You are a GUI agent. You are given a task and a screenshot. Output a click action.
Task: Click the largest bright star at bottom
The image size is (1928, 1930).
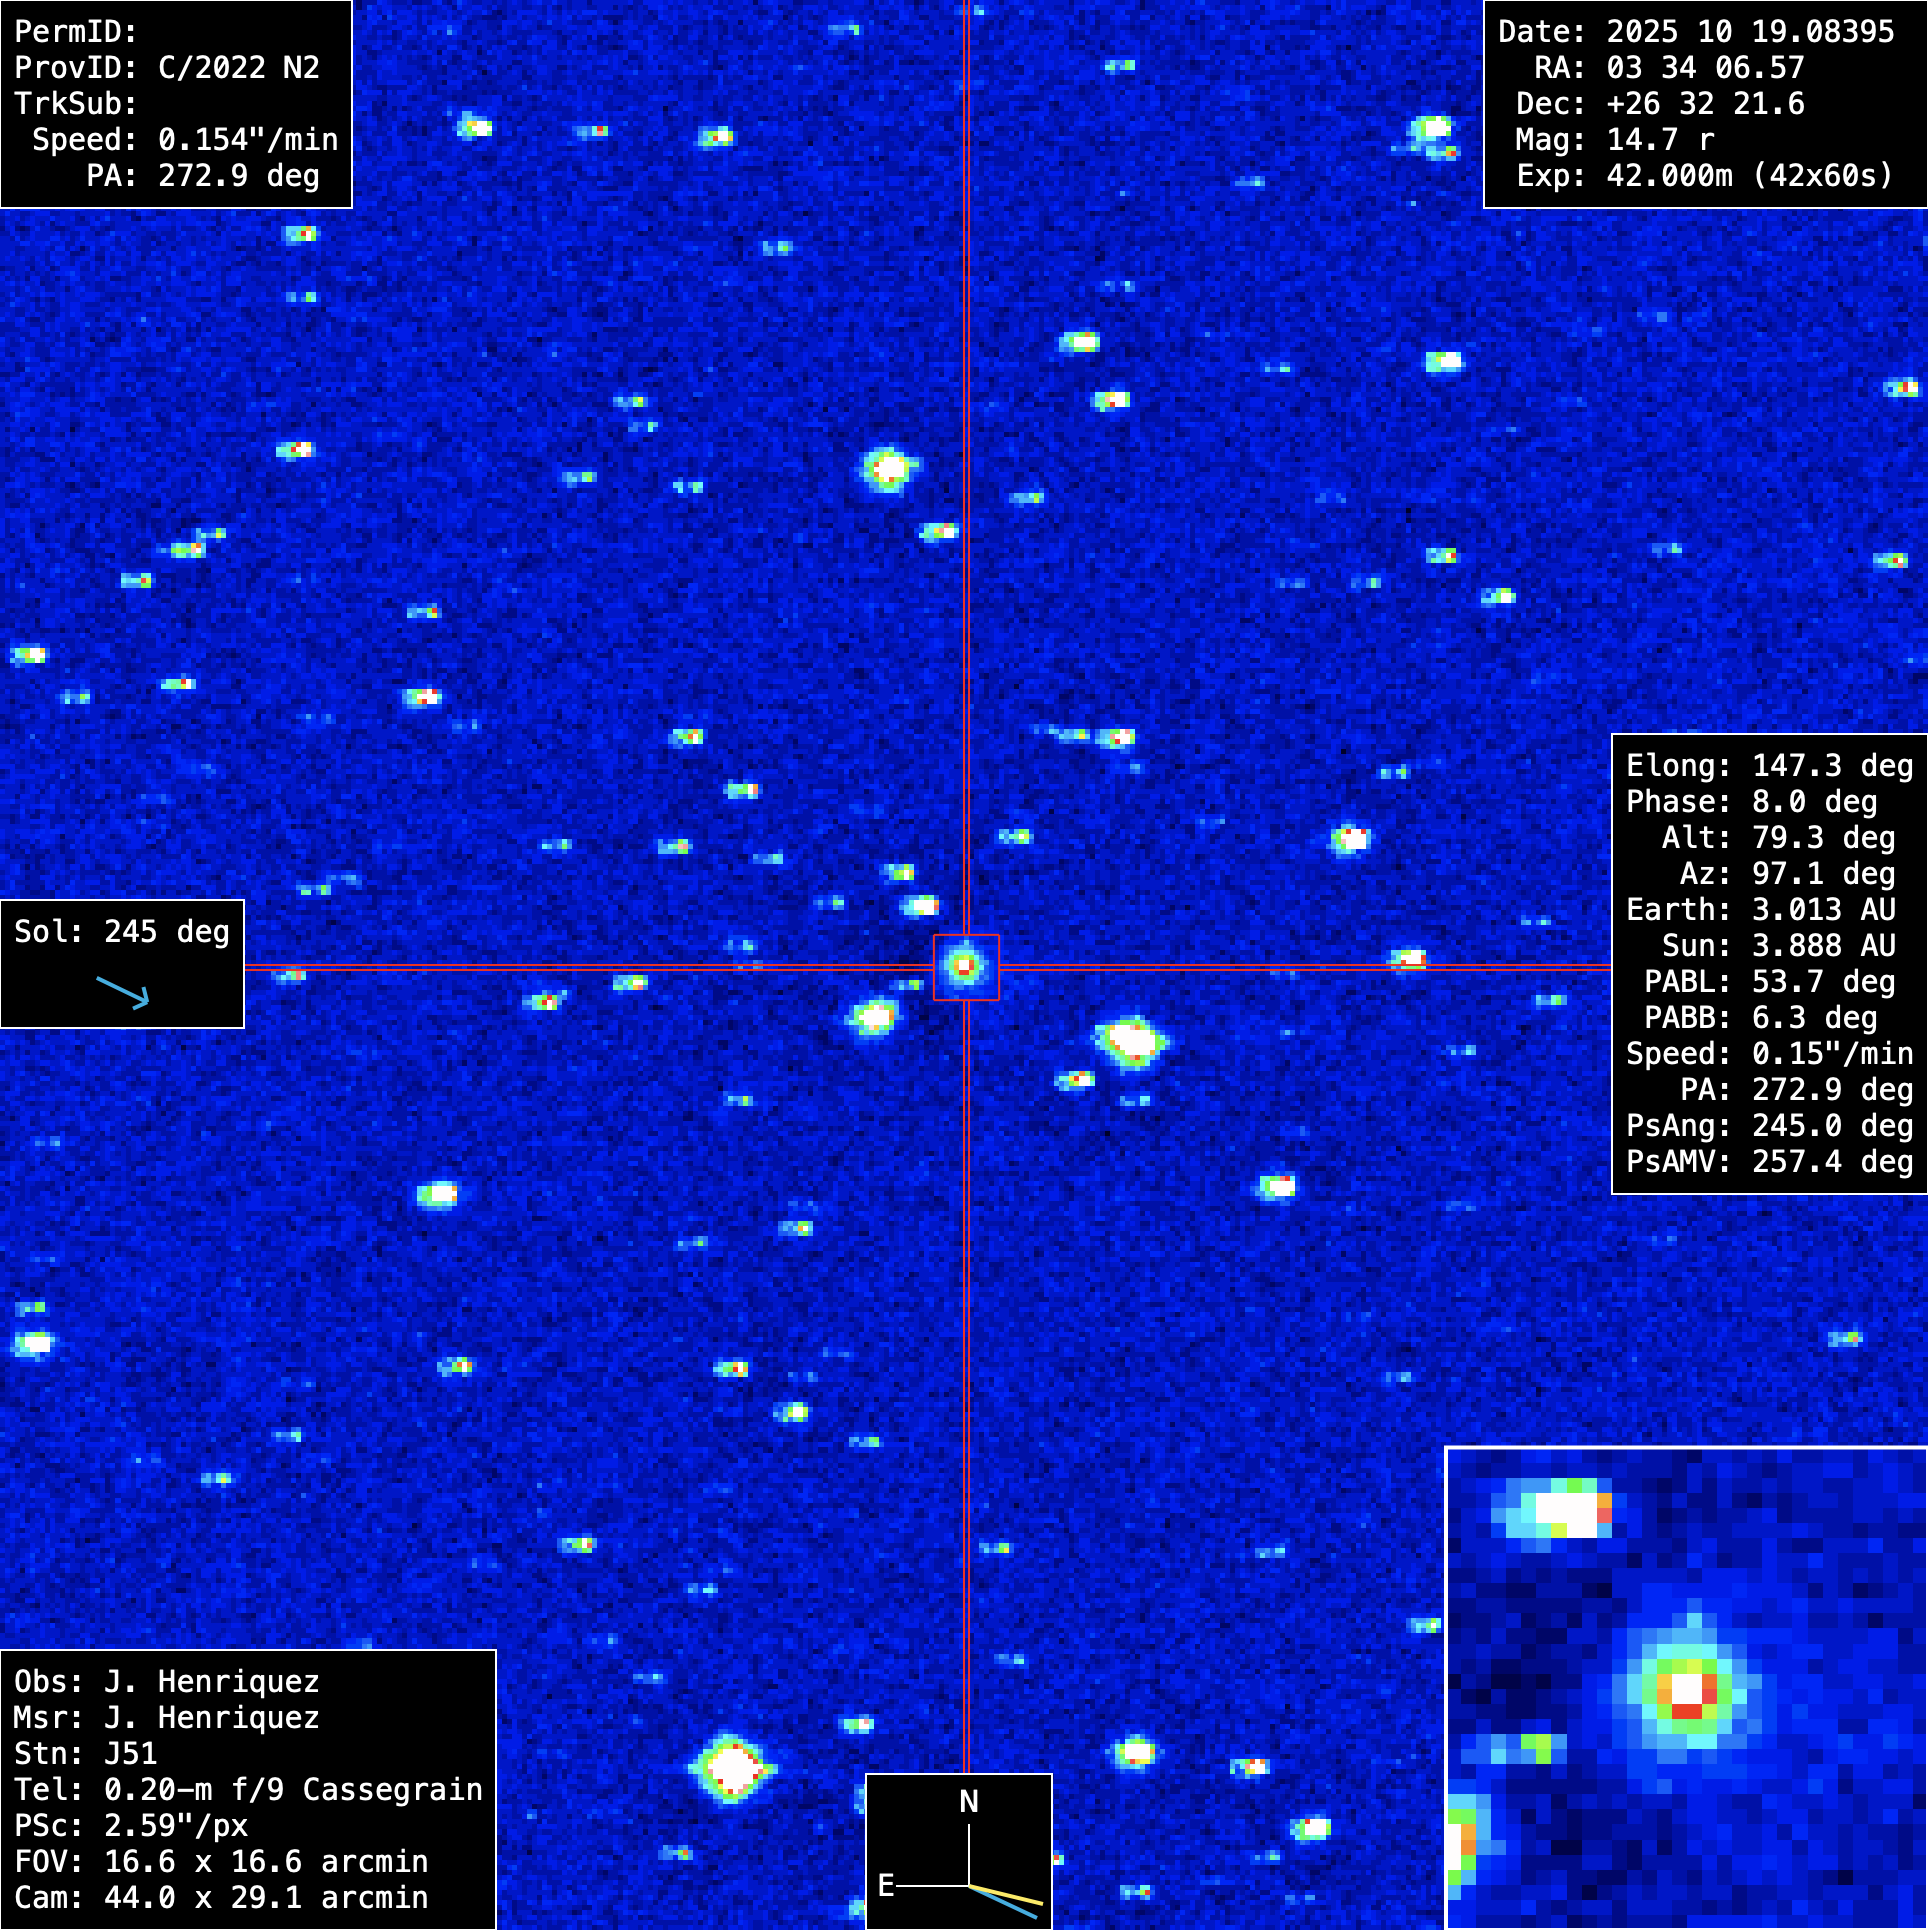tap(732, 1768)
